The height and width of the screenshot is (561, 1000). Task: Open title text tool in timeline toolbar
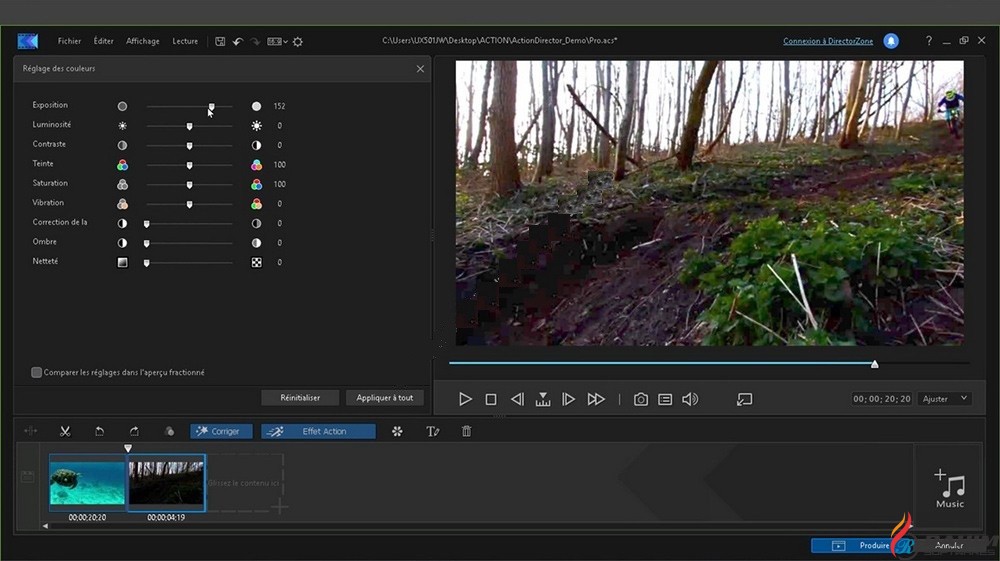[x=433, y=431]
